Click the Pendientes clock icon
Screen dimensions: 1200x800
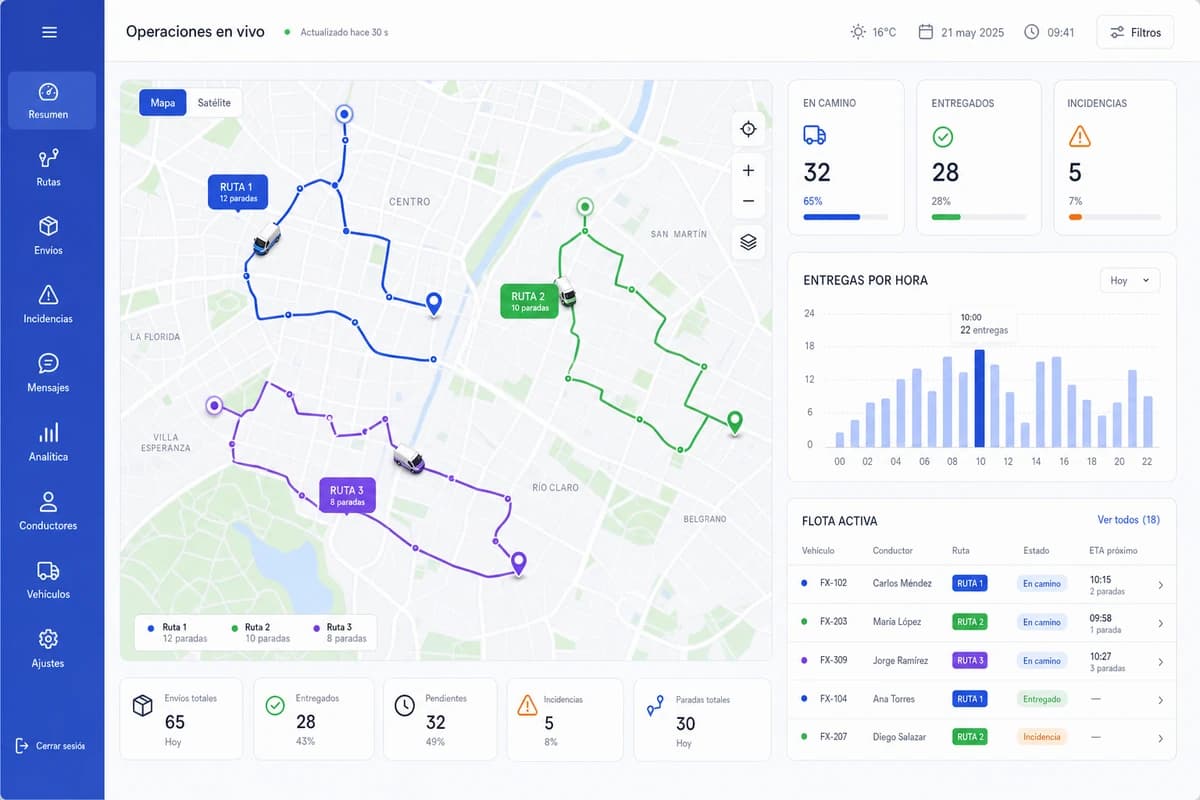(x=404, y=705)
